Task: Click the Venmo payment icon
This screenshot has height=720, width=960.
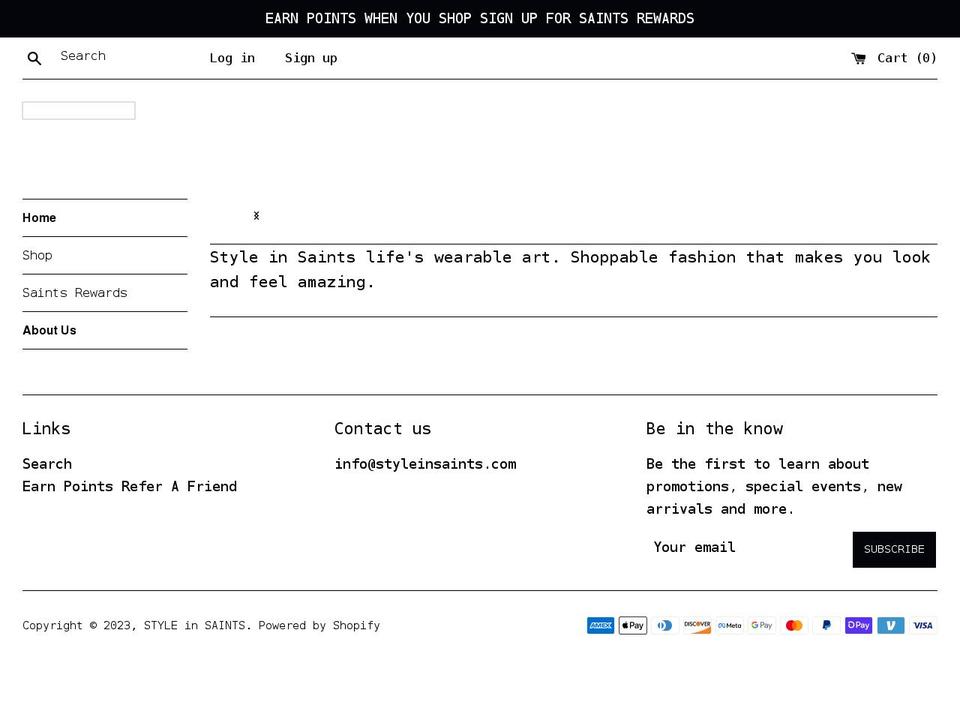Action: click(890, 625)
